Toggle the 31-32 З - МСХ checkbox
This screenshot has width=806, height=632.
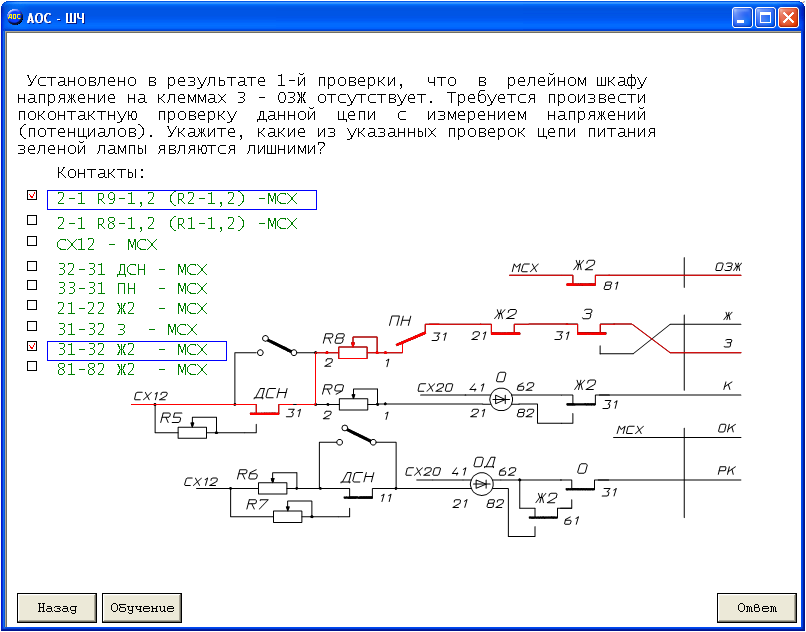(32, 326)
